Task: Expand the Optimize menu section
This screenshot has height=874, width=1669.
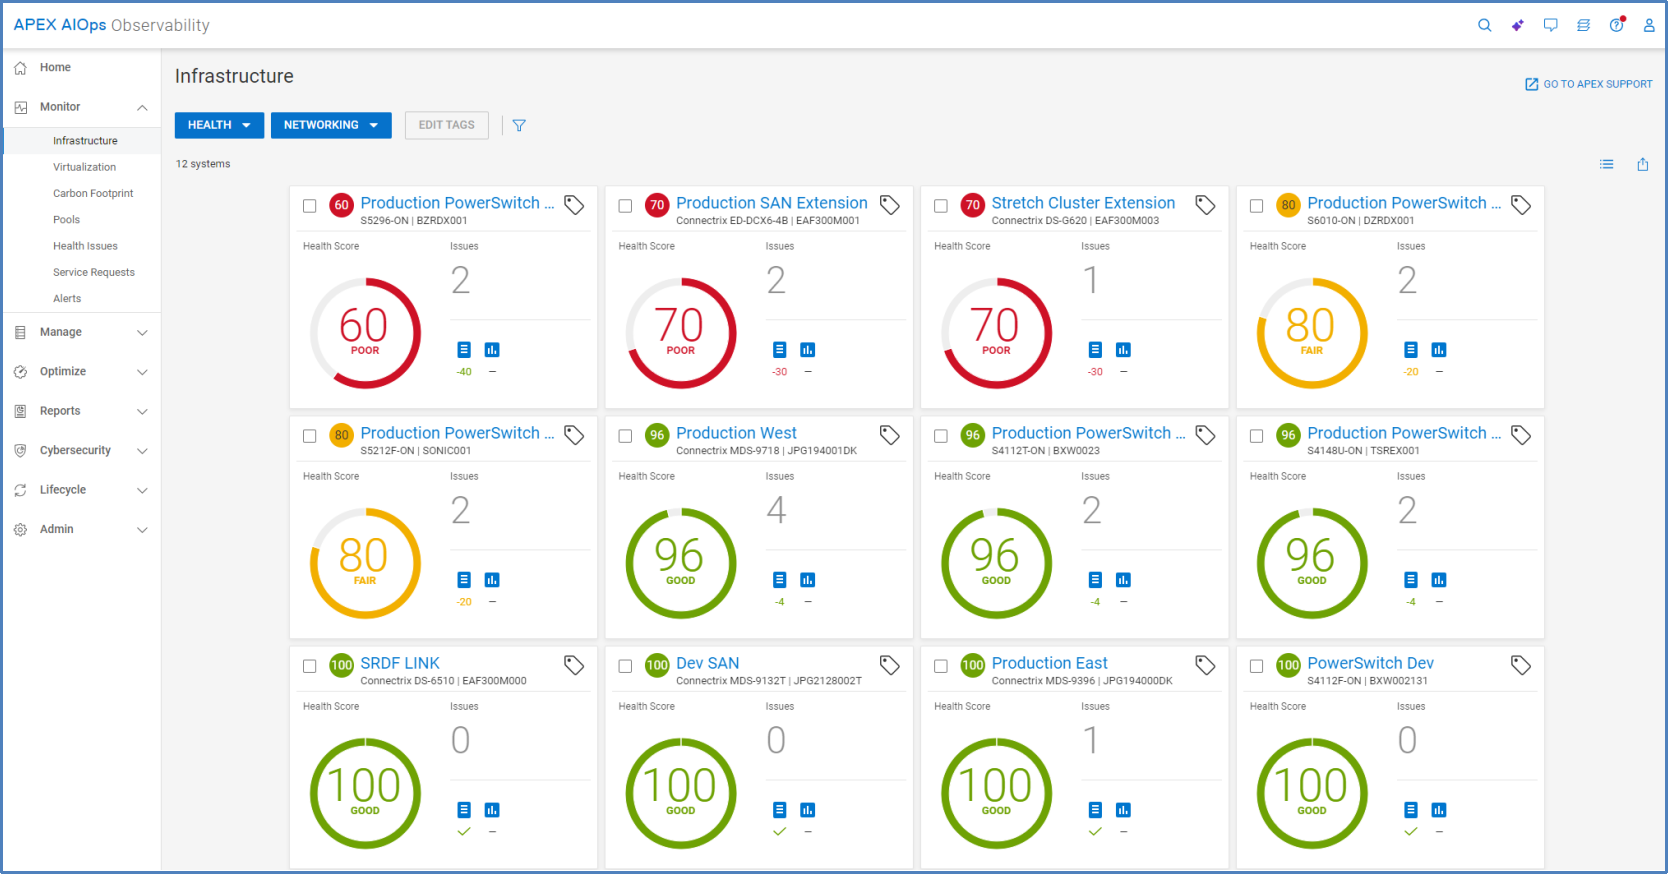Action: point(142,372)
